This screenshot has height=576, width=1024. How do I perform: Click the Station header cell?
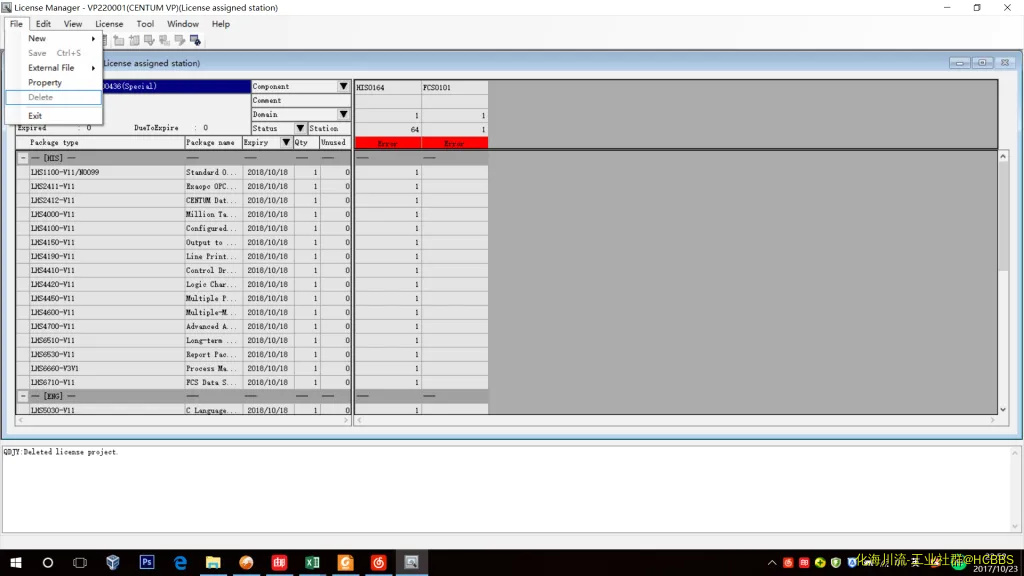[329, 128]
